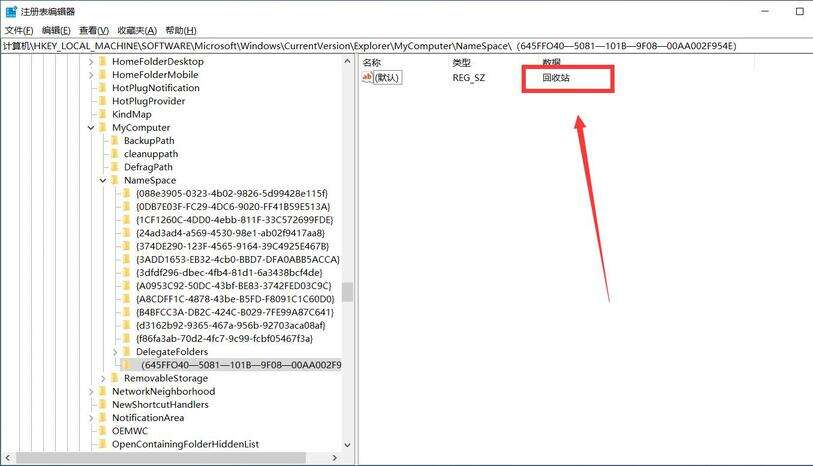Select the HomeFolderDesktop folder icon

click(x=103, y=61)
